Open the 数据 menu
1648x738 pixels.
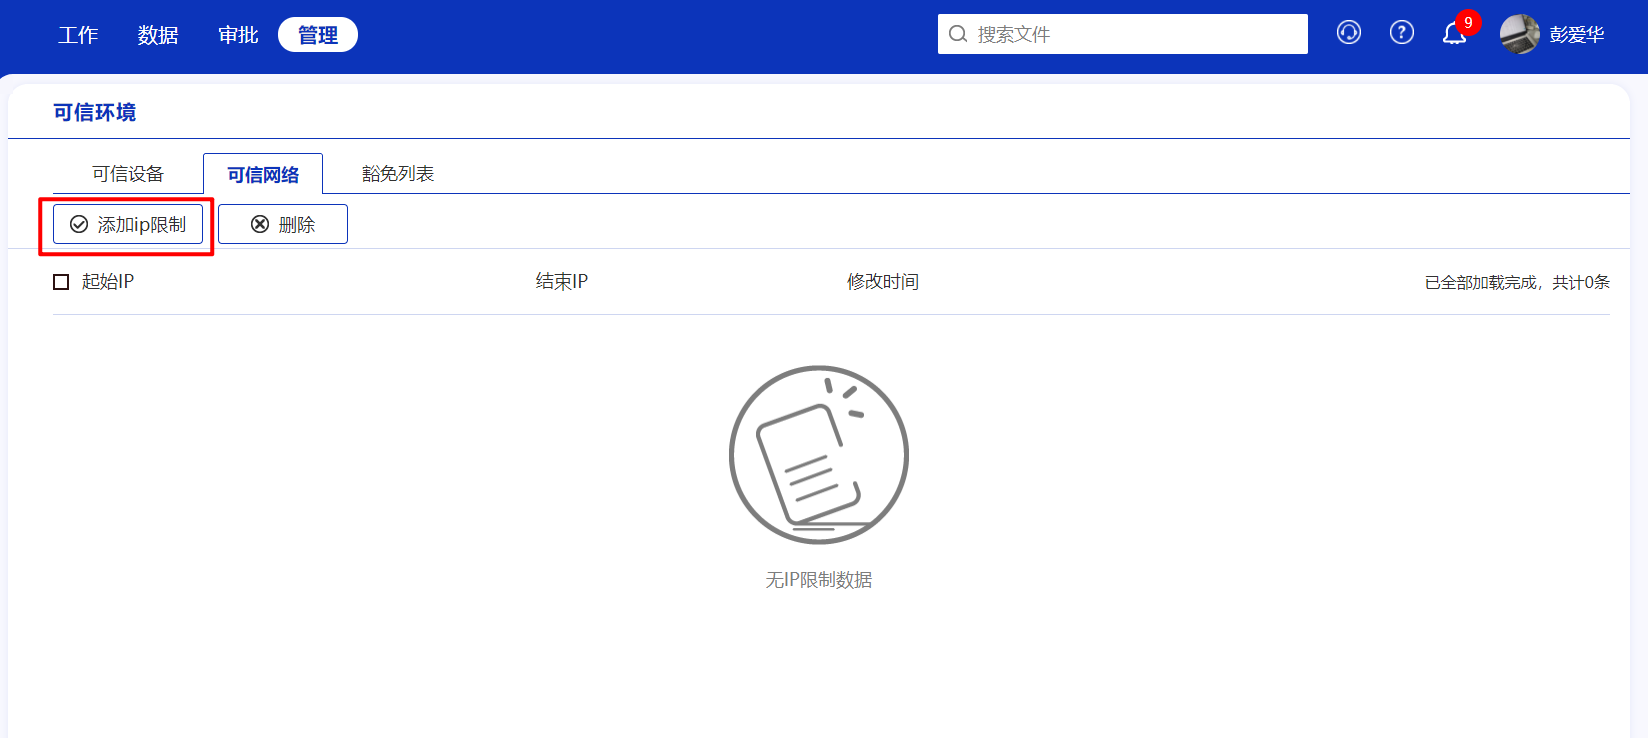pos(158,35)
